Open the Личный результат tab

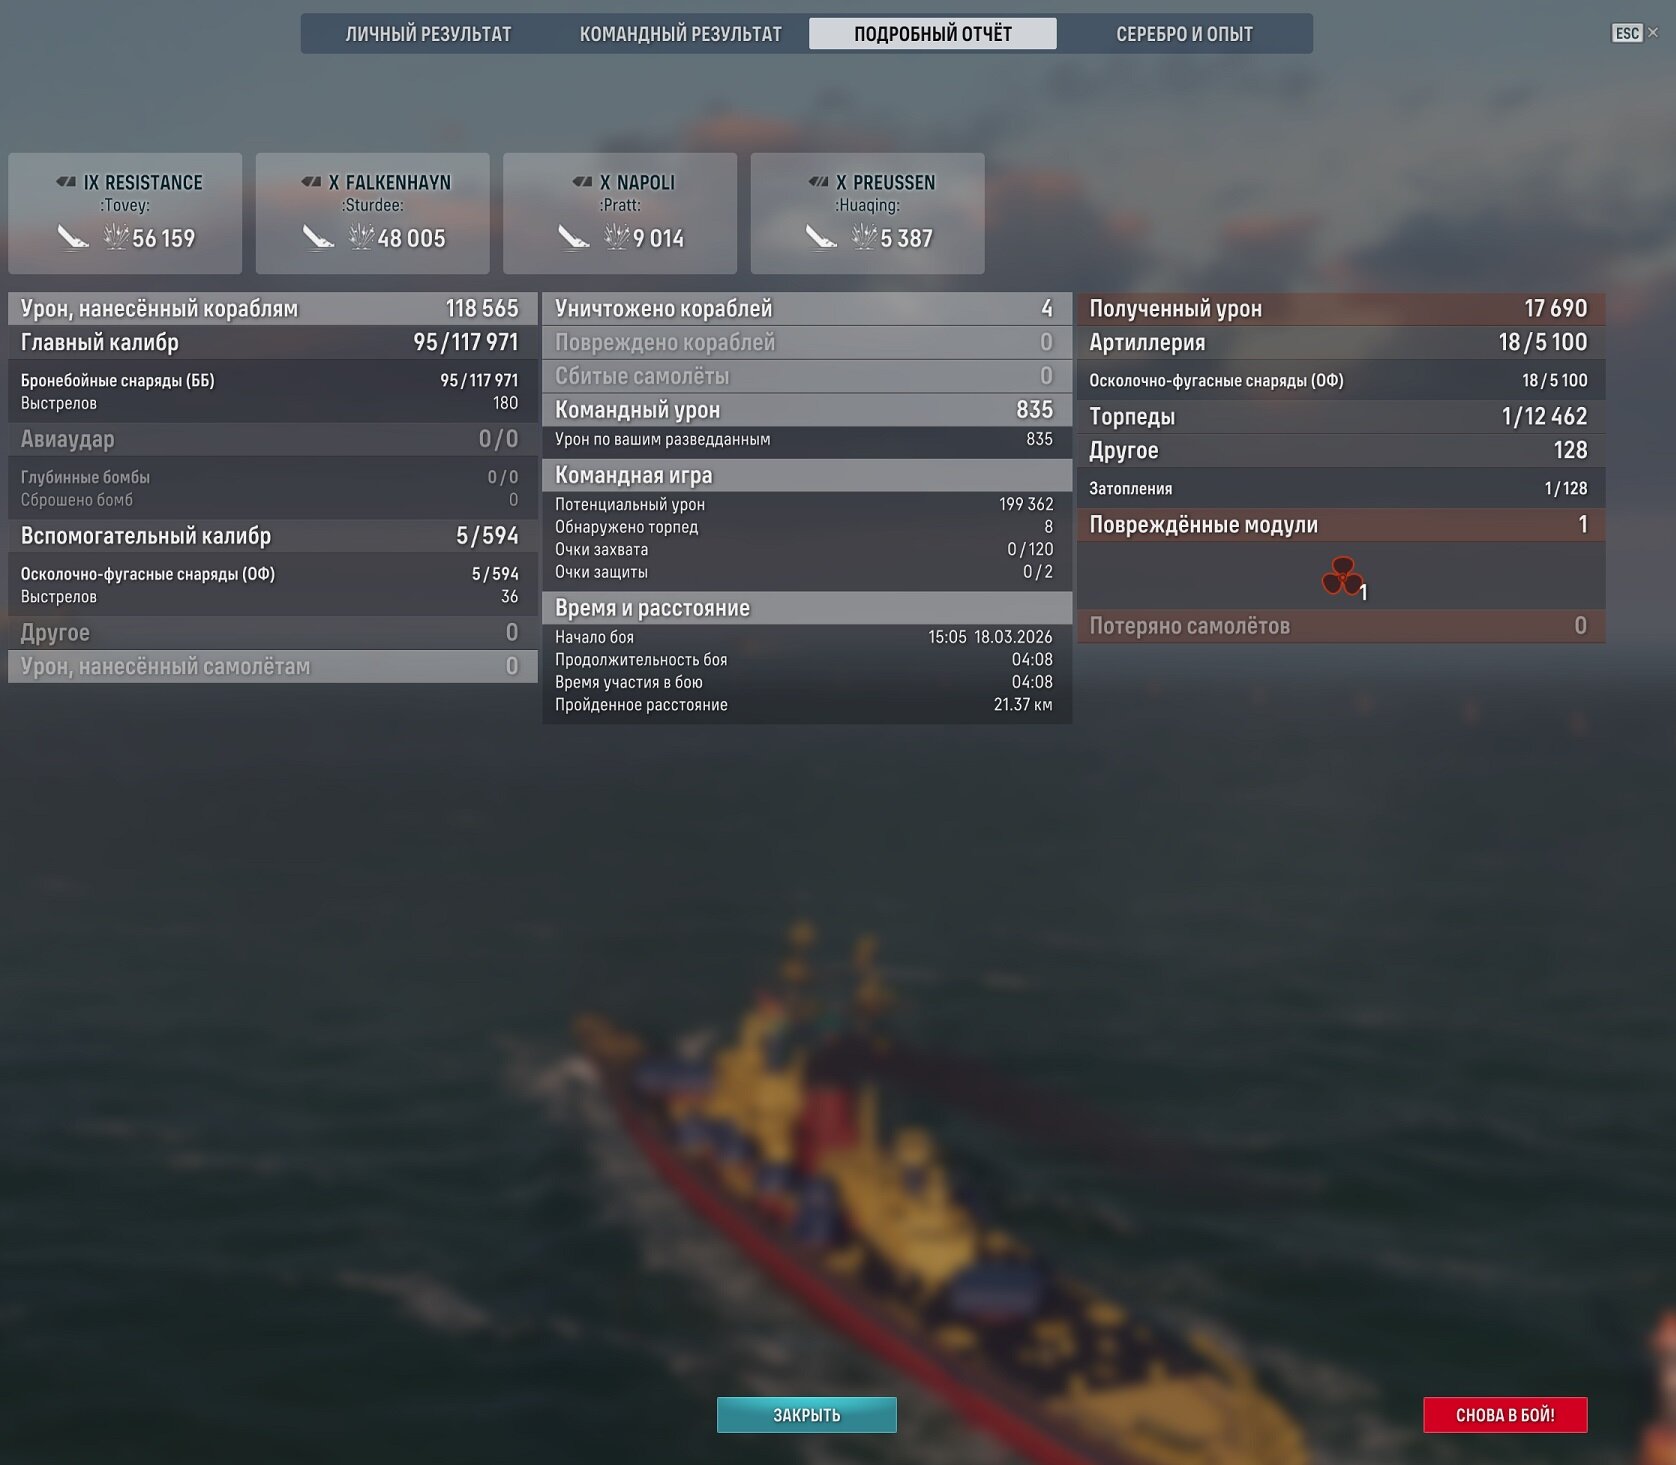[x=428, y=34]
